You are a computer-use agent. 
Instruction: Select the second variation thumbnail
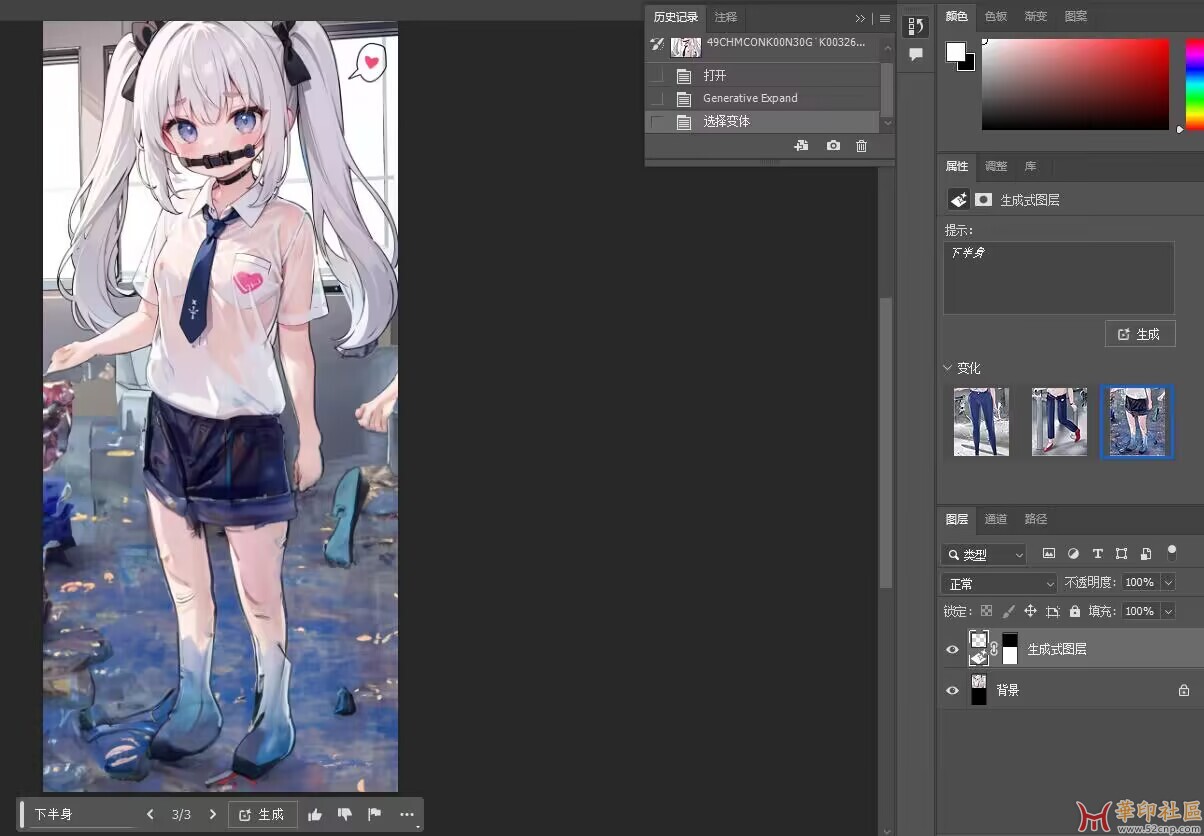pyautogui.click(x=1059, y=422)
